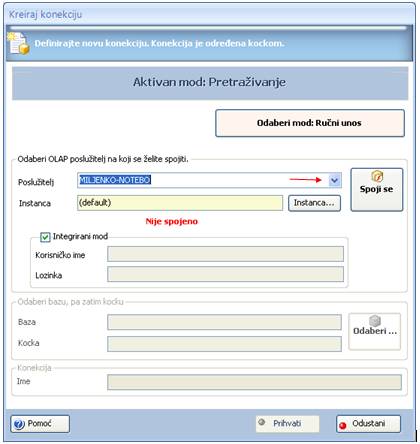Expand the Poslužitelj server dropdown arrow
The image size is (420, 444).
(334, 180)
